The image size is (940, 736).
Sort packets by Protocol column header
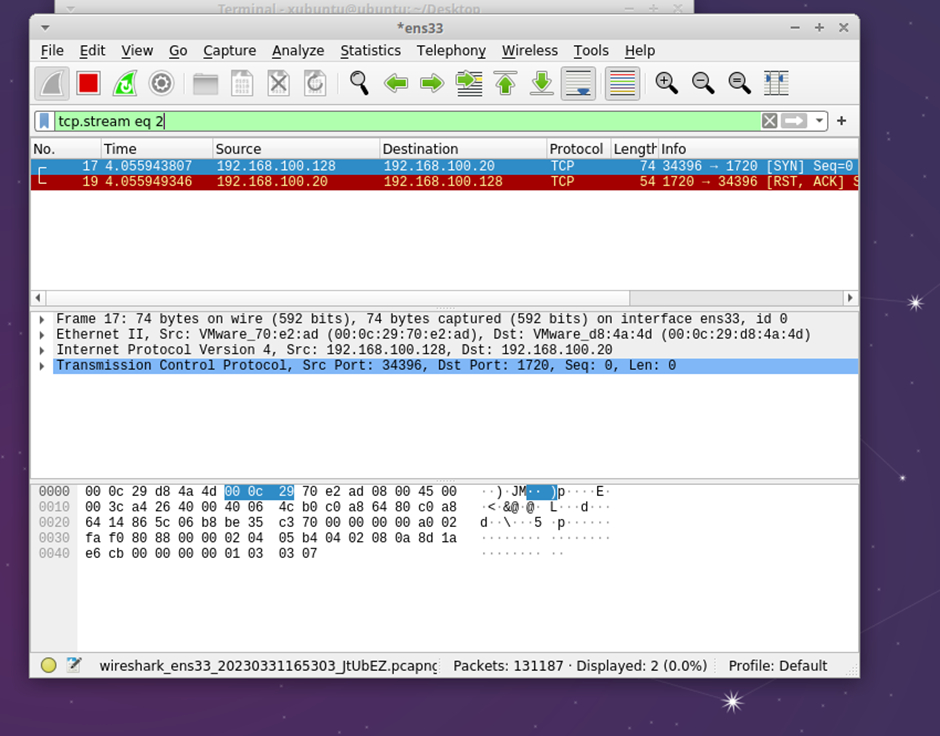point(579,149)
